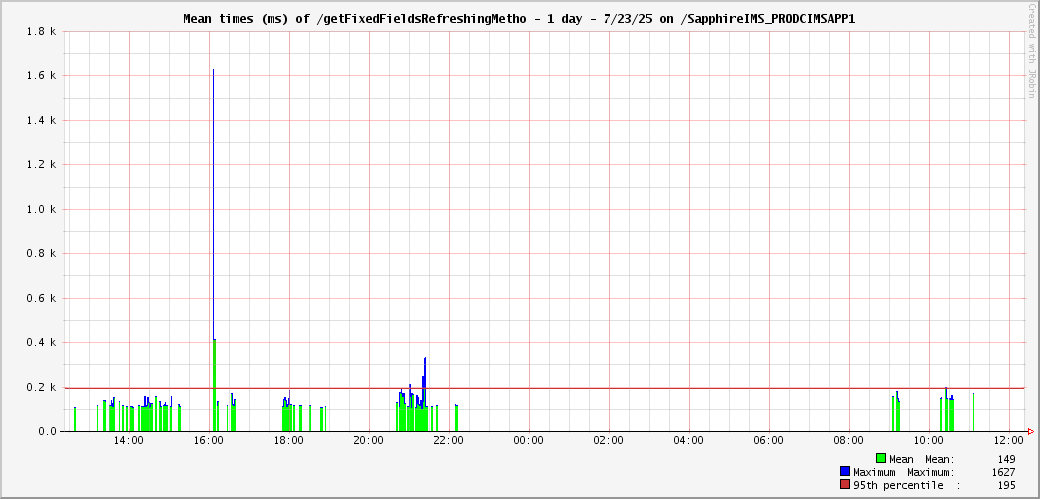The height and width of the screenshot is (499, 1040).
Task: Click the tall blue maximum spike after 16:00
Action: (x=214, y=204)
